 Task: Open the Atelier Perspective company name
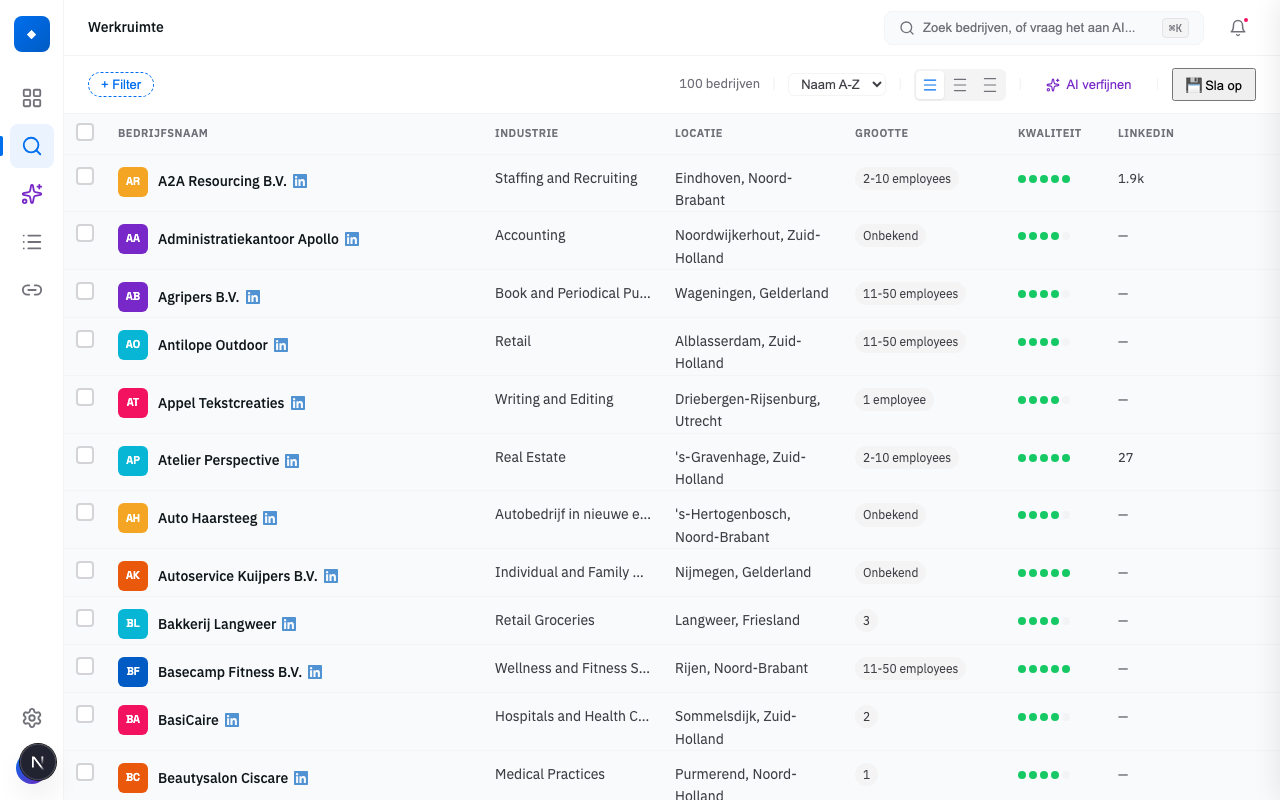[x=218, y=461]
